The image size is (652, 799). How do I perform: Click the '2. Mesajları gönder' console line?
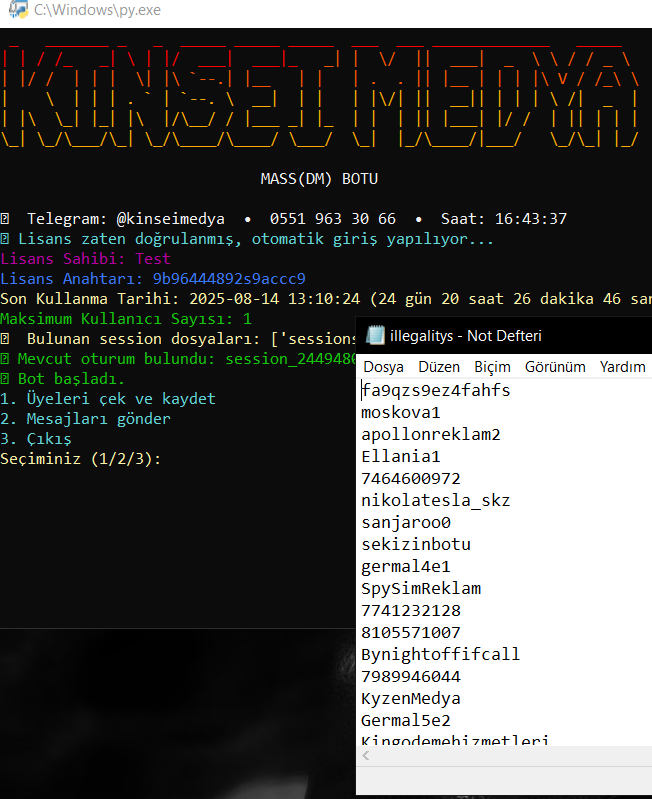point(85,418)
